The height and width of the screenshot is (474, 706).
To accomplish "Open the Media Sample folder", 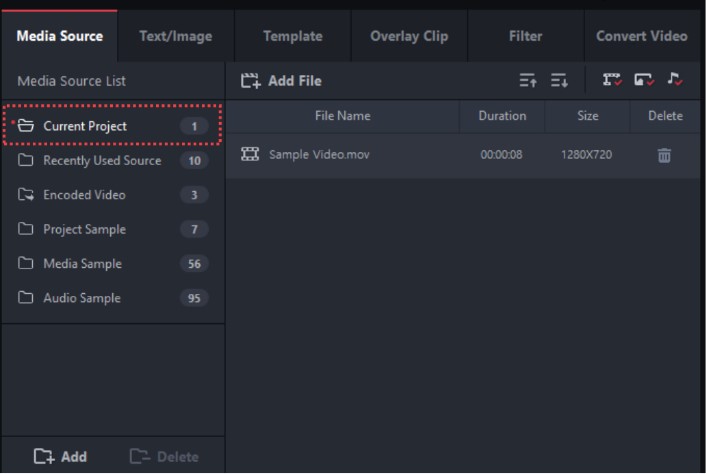I will click(x=82, y=264).
